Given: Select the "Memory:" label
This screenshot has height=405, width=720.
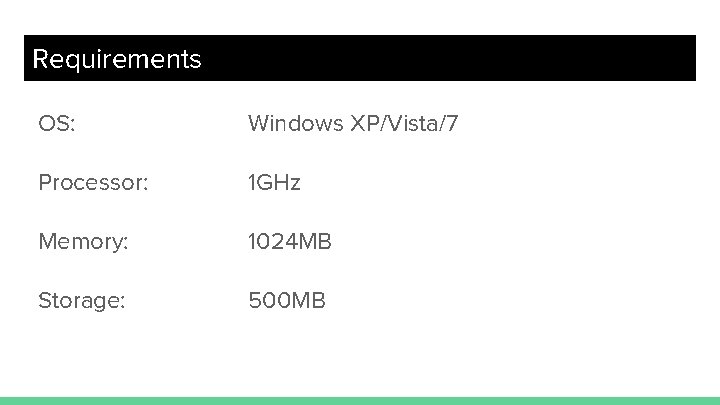Looking at the screenshot, I should 83,242.
